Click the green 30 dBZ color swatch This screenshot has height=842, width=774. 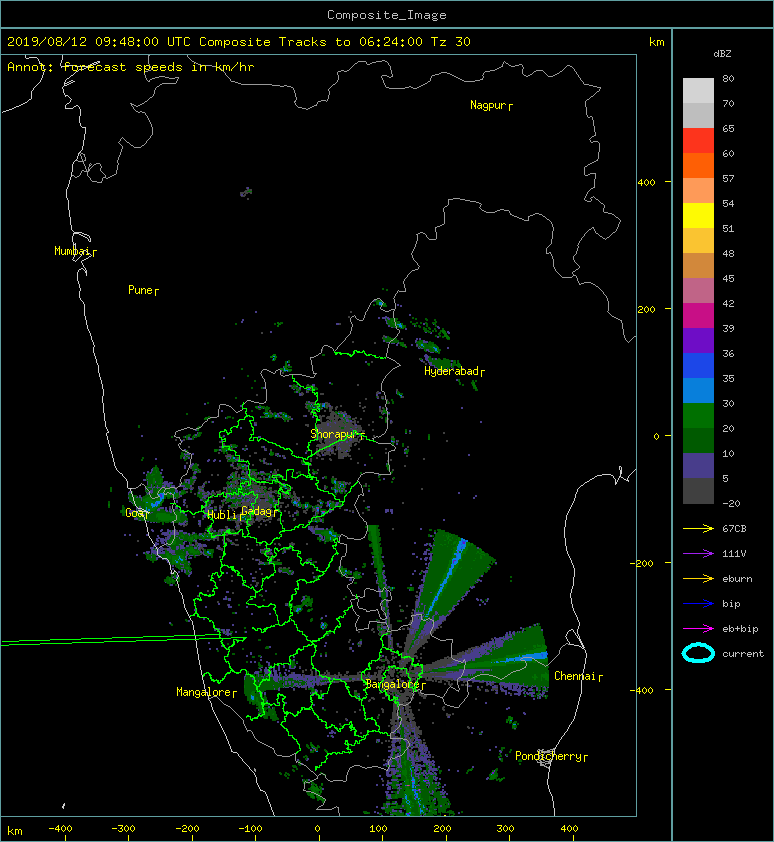click(698, 415)
